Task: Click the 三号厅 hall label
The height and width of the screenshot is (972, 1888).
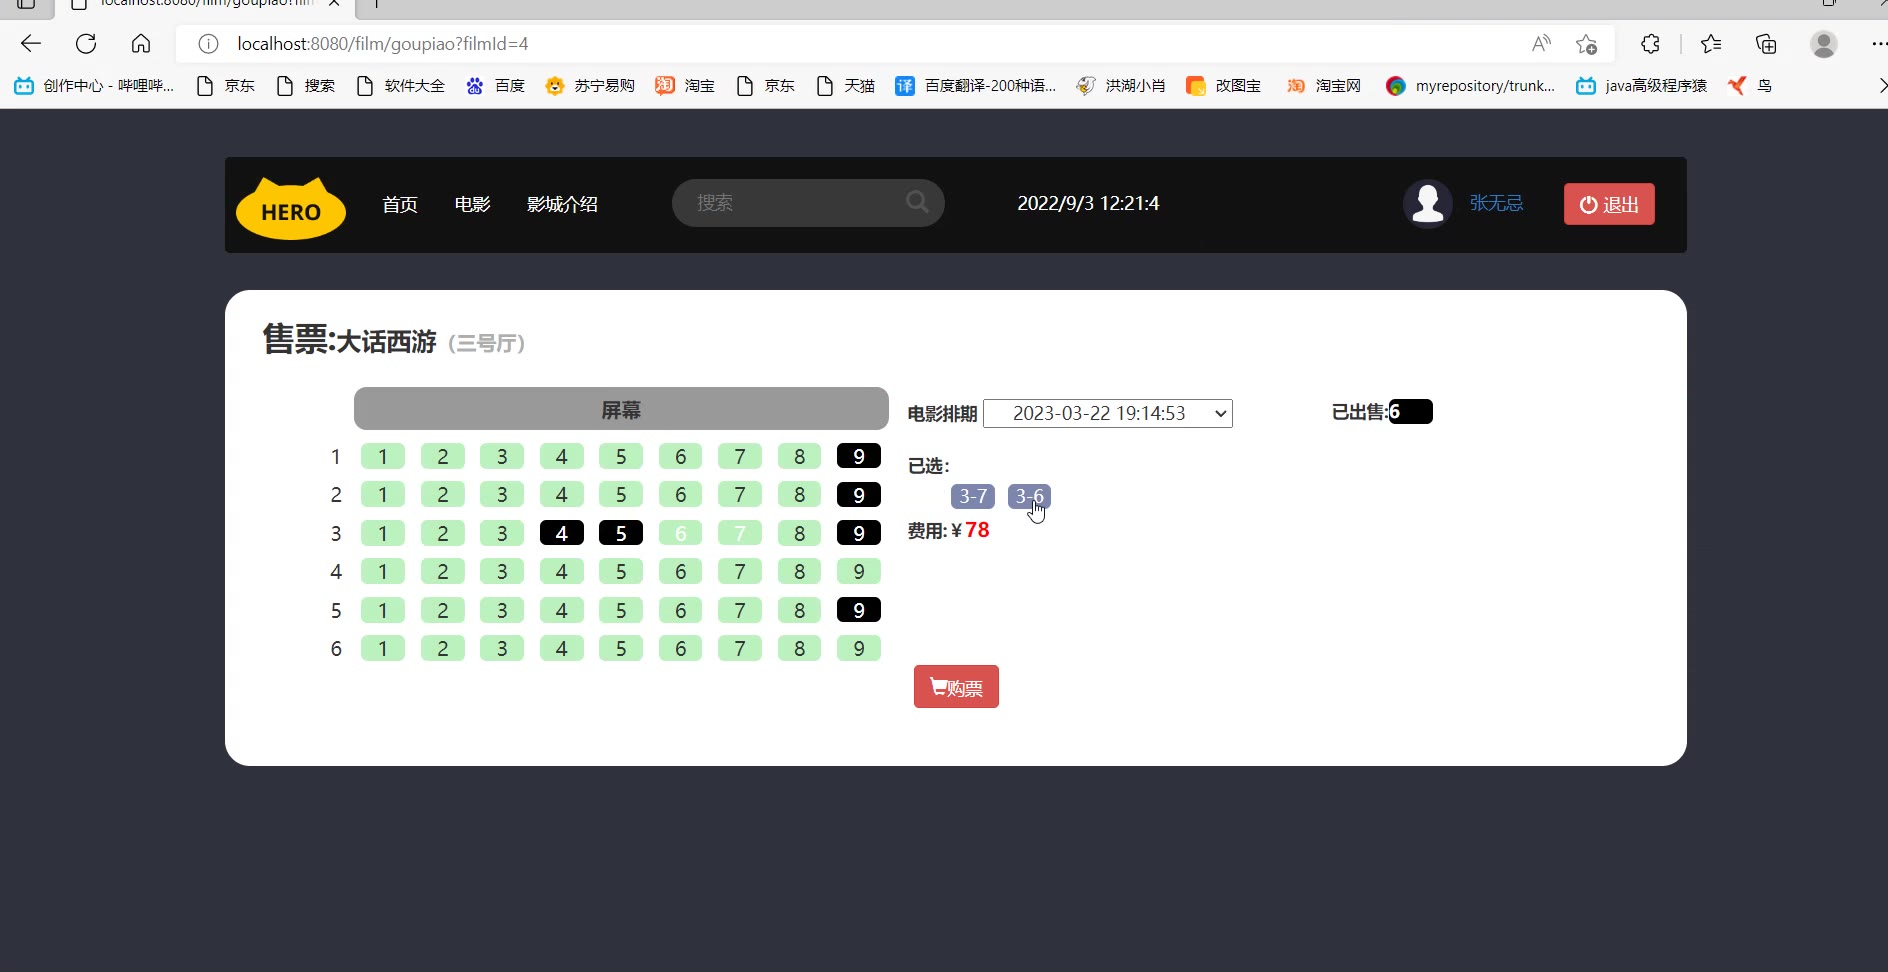Action: [x=487, y=344]
